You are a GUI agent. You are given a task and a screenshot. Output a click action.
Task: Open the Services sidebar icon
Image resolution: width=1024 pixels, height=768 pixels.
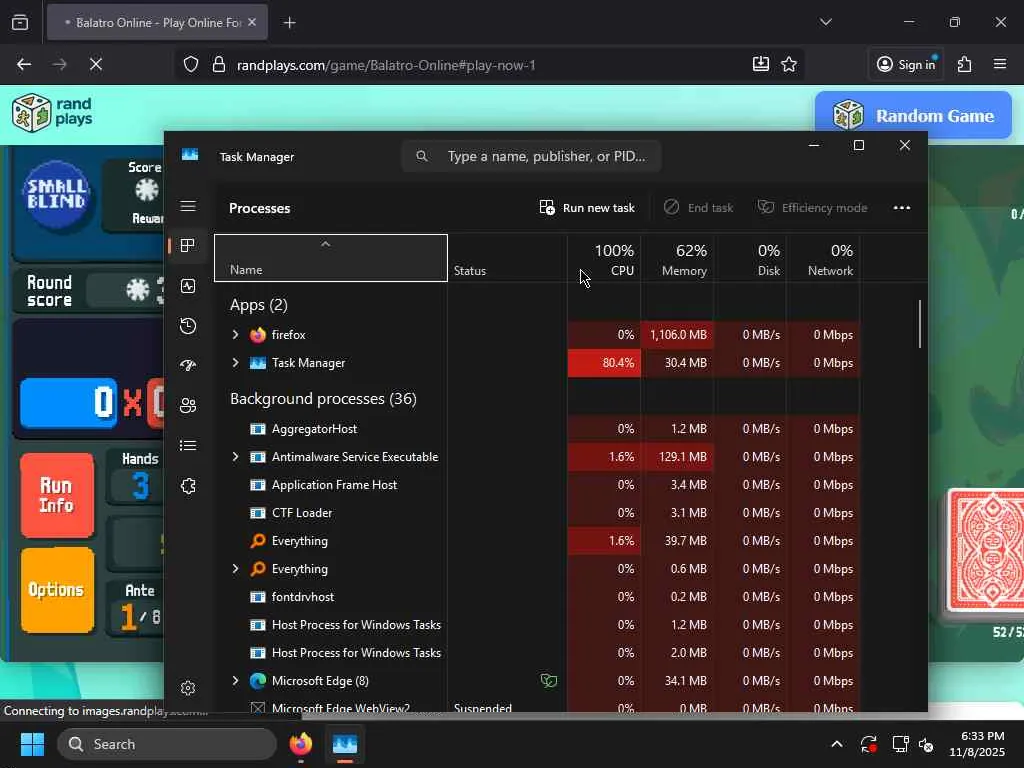188,486
